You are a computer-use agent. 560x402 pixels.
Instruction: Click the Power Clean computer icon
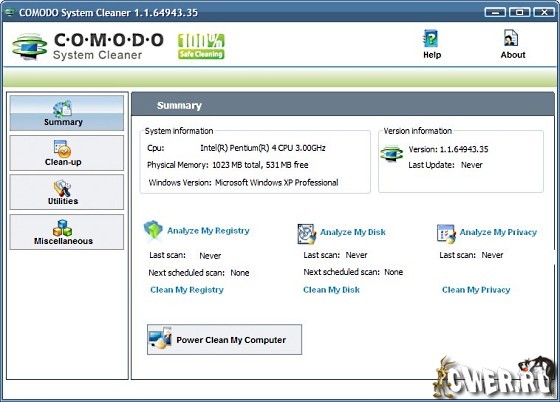pyautogui.click(x=161, y=337)
